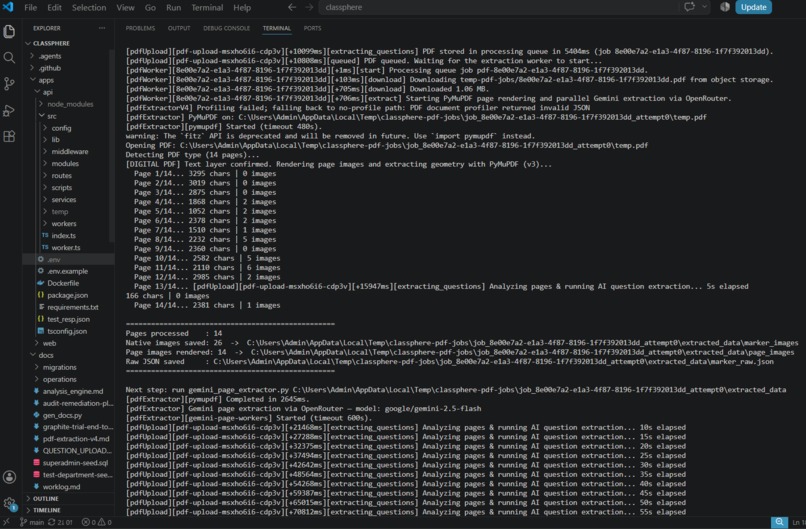Open requirements.txt file
This screenshot has width=806, height=529.
pos(72,307)
